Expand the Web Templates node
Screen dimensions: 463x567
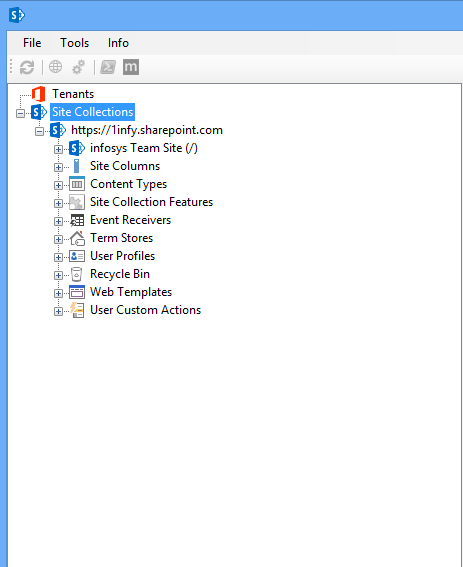click(58, 293)
